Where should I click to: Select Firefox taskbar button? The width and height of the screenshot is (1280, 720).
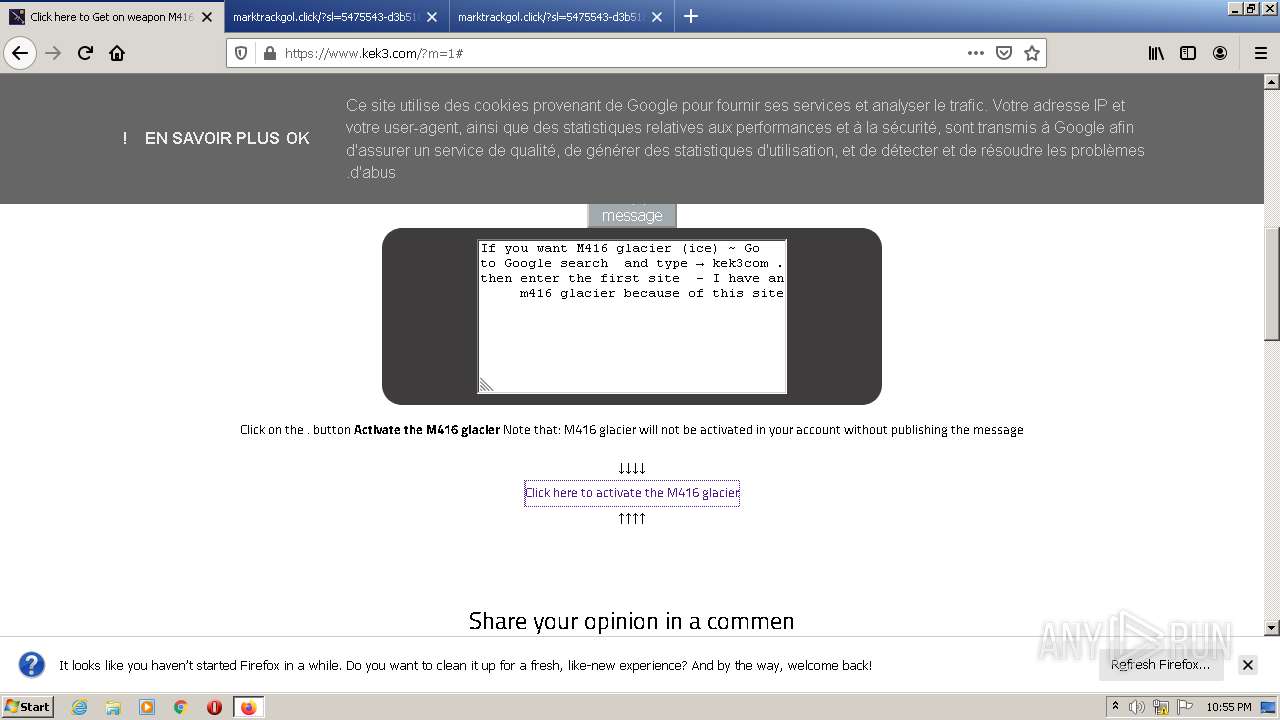click(x=248, y=707)
